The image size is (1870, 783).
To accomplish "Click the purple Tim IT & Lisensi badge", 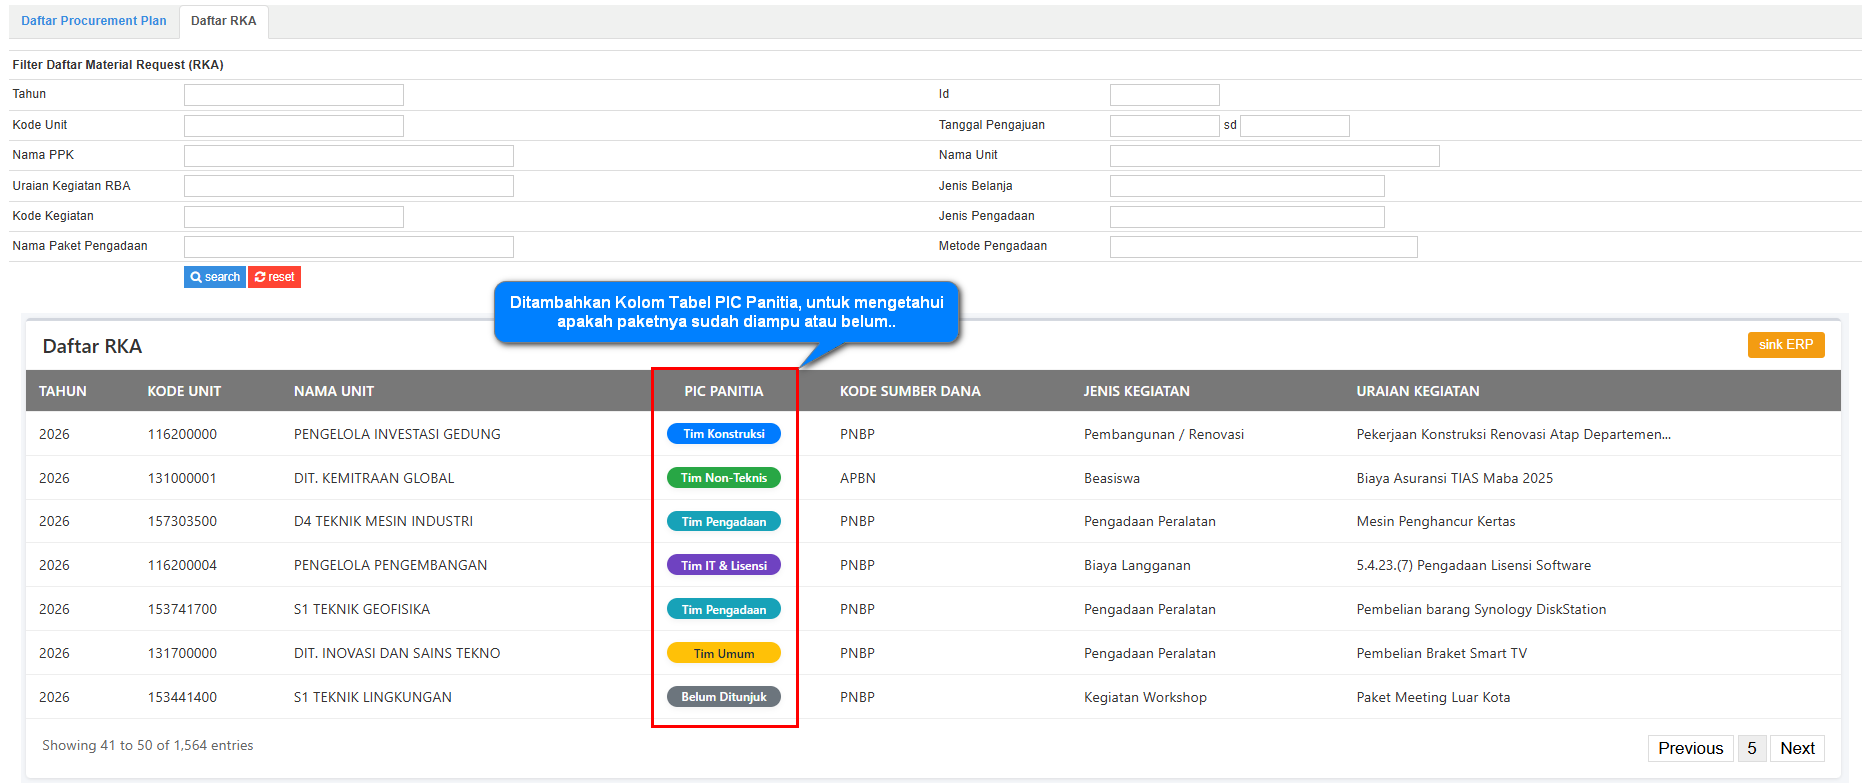I will point(724,565).
